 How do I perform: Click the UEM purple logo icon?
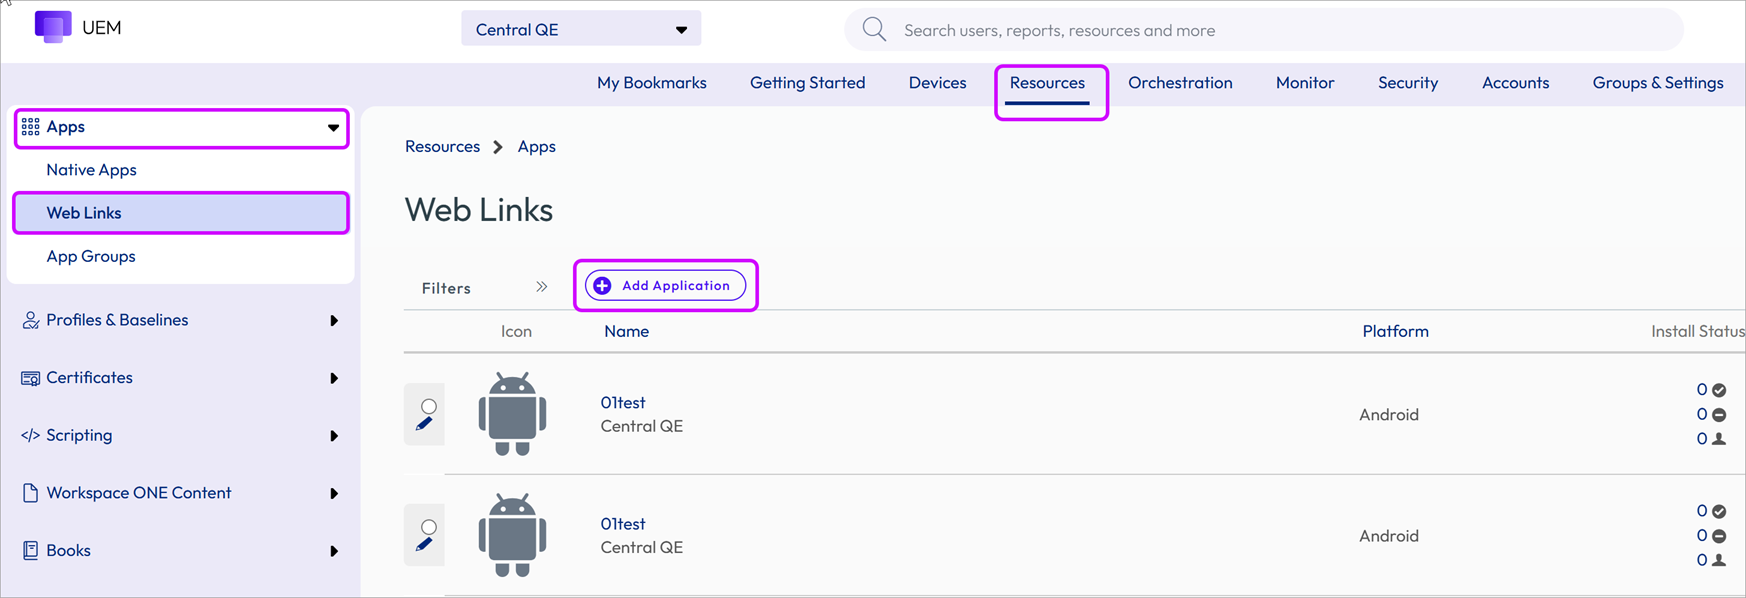pos(53,27)
